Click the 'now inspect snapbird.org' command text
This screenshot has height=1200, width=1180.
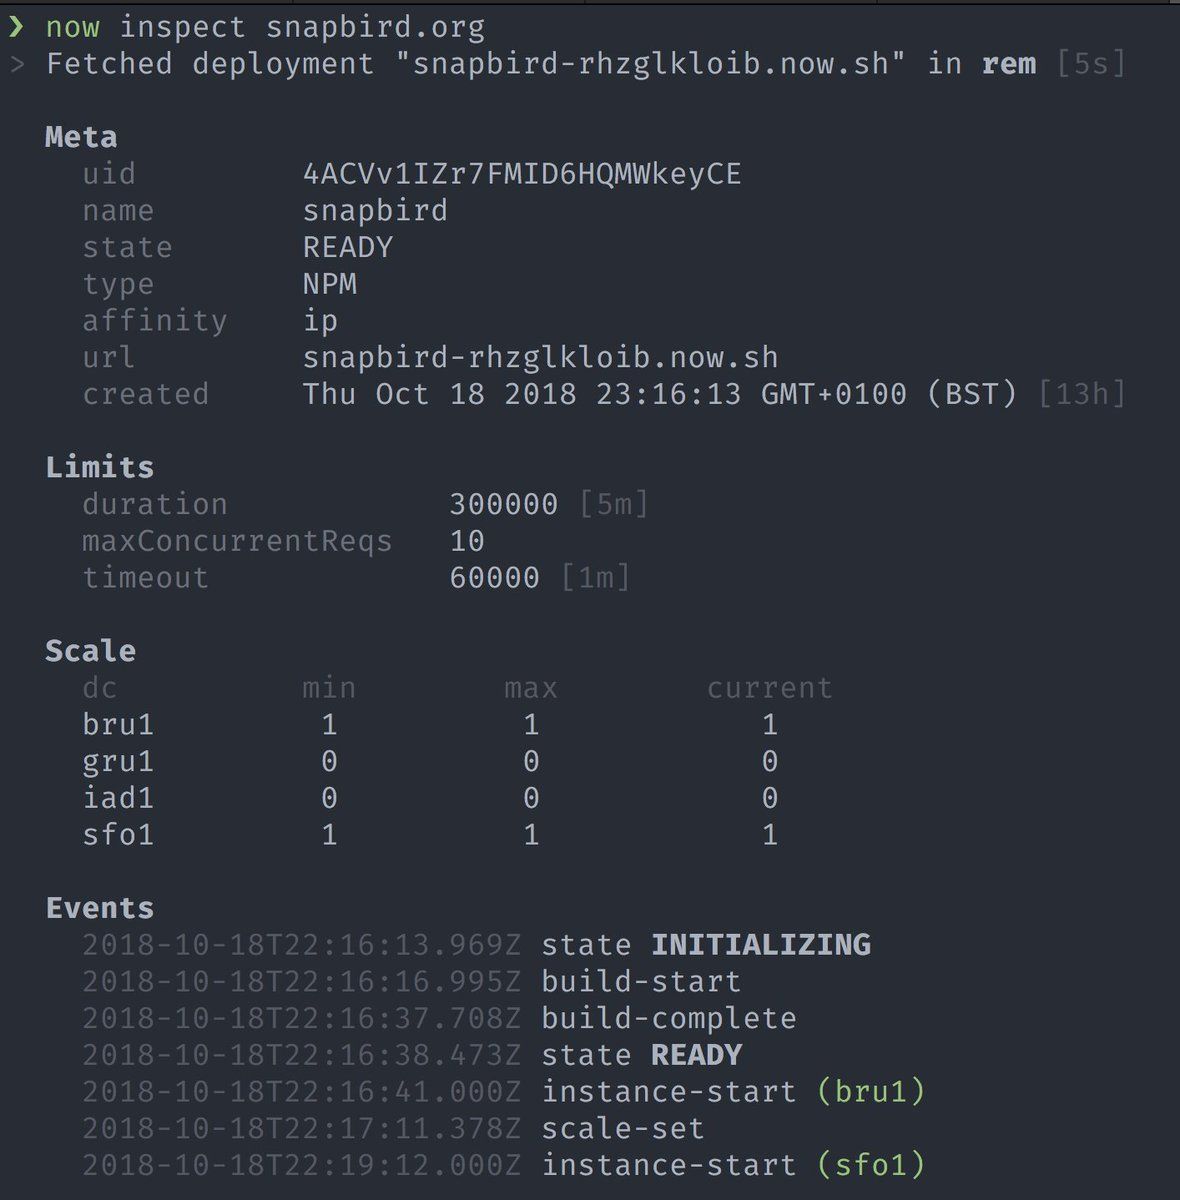[x=265, y=27]
